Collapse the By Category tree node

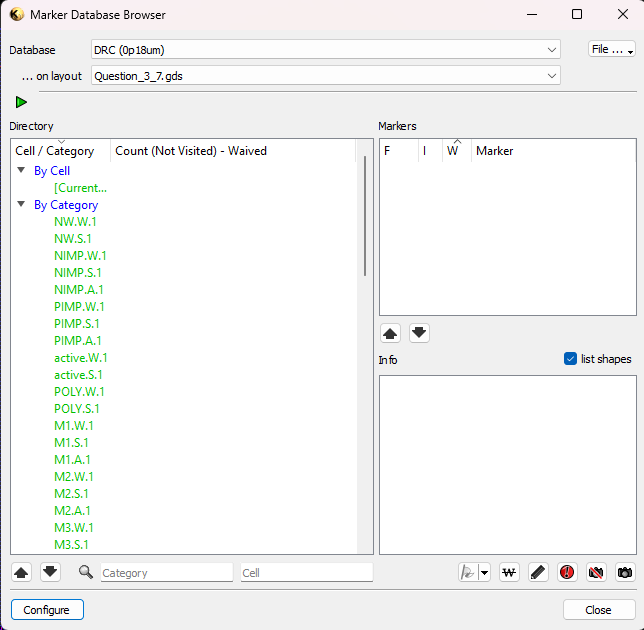(x=21, y=204)
